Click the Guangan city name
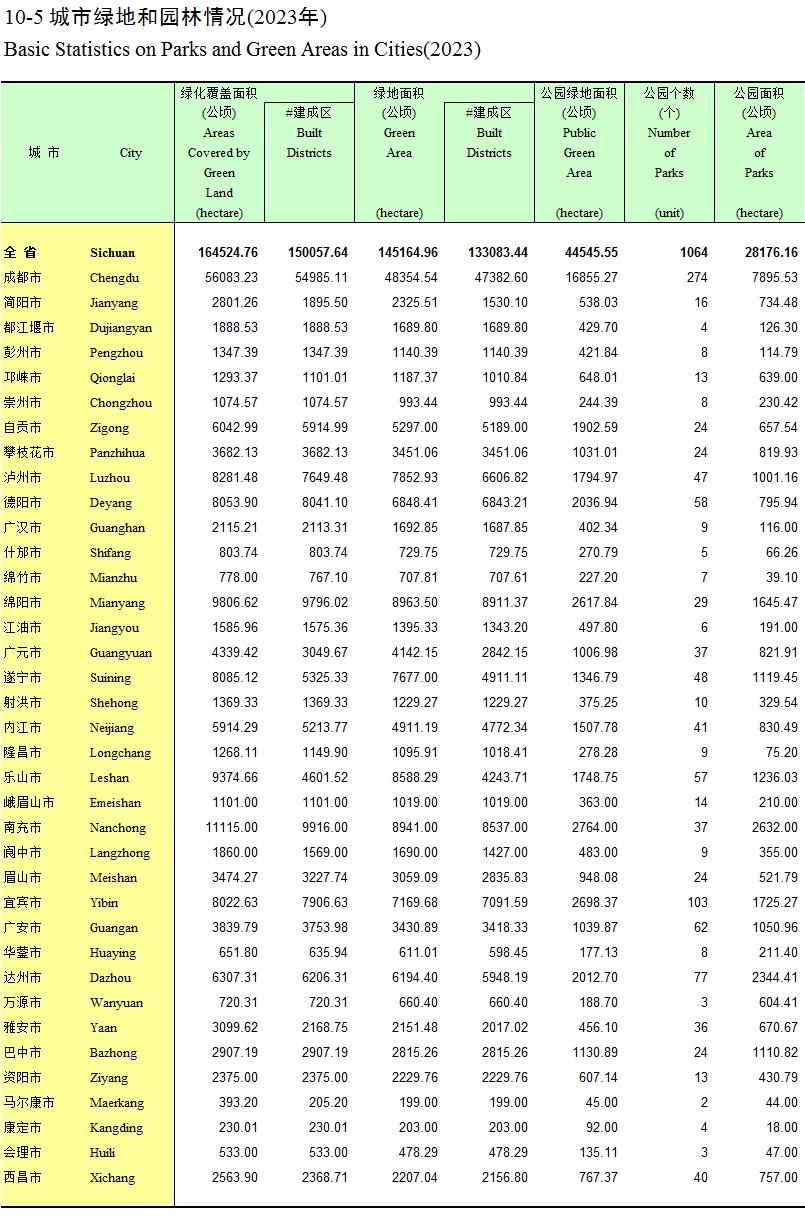The image size is (805, 1225). [114, 928]
